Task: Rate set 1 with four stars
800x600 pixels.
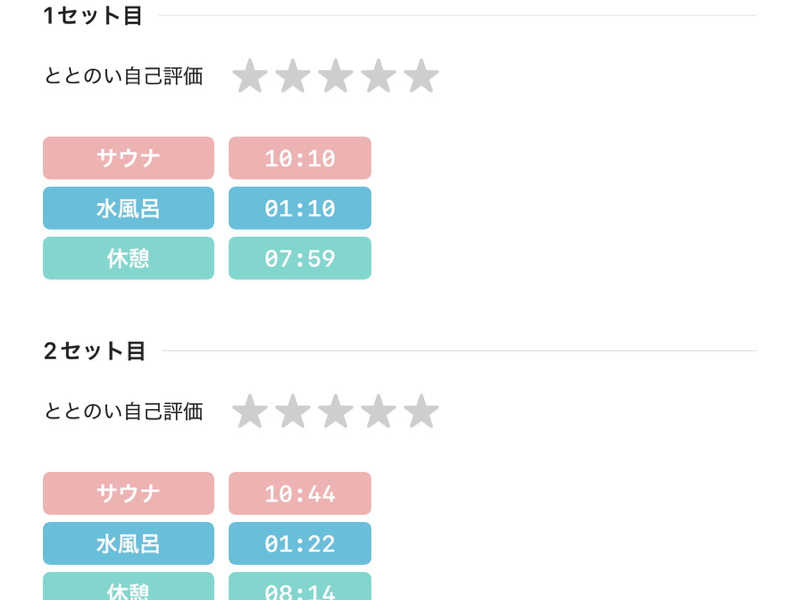Action: (x=378, y=76)
